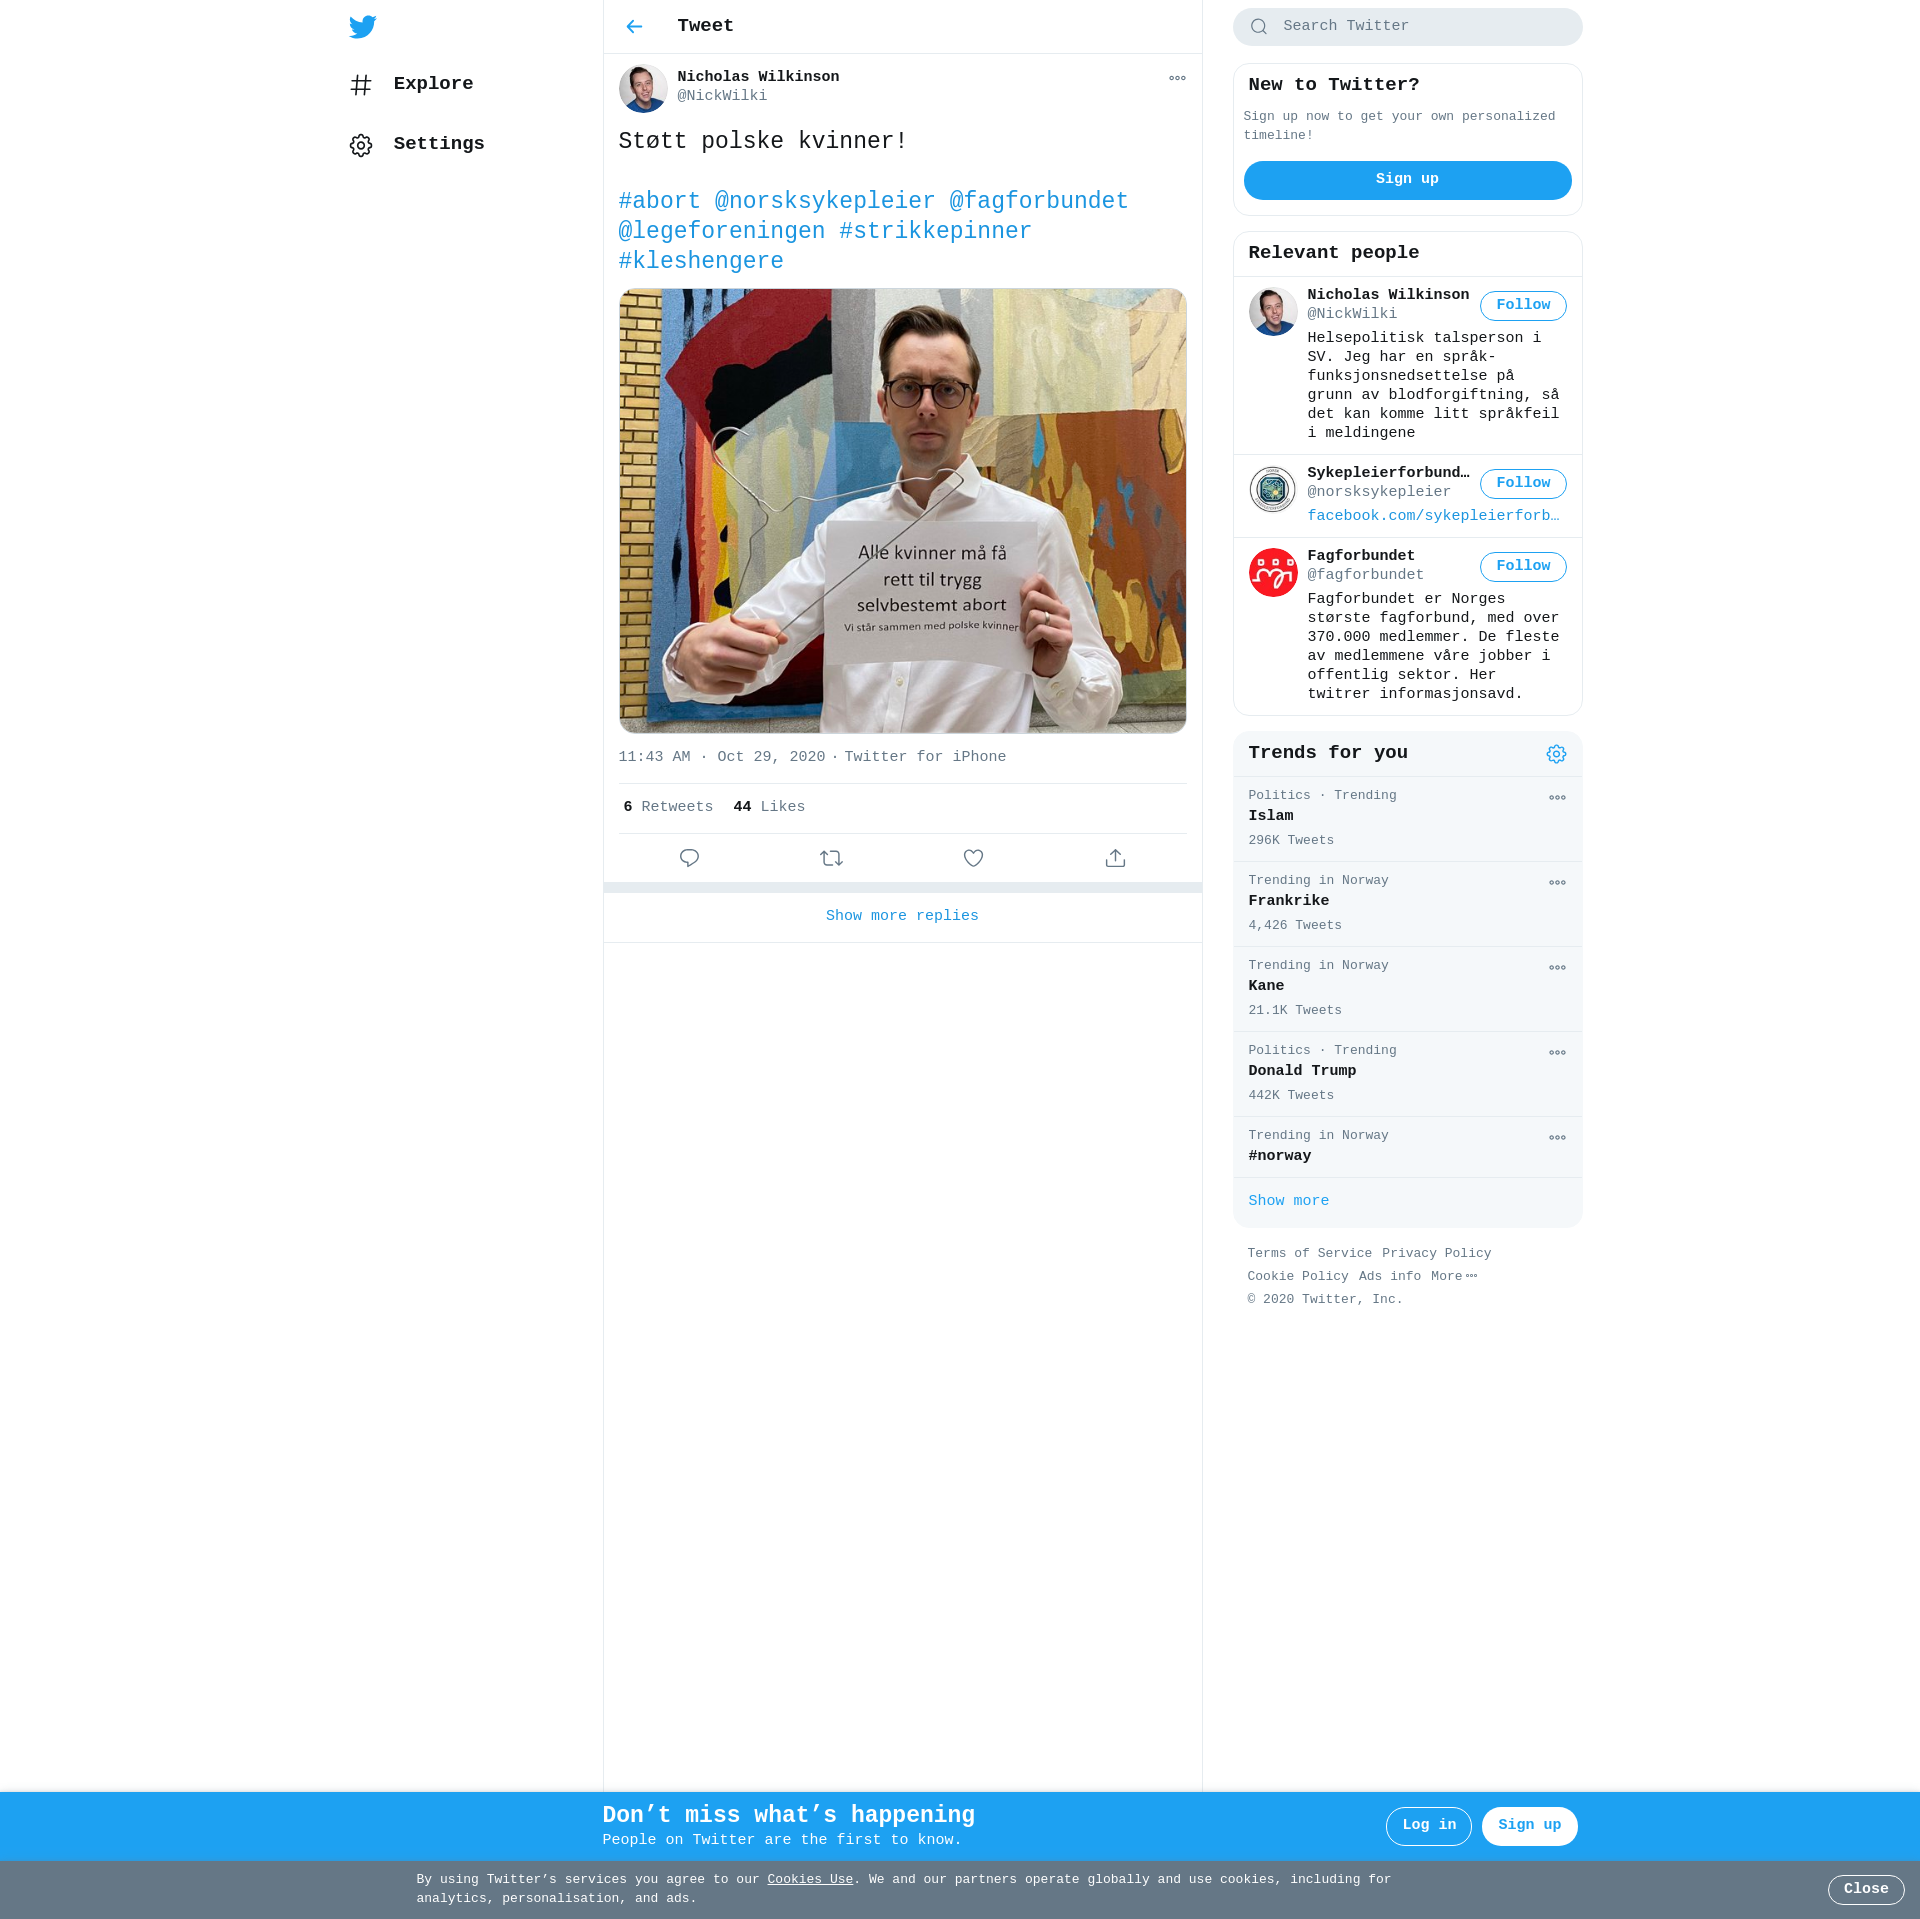Open the #kleshengere hashtag
This screenshot has height=1919, width=1920.
(x=701, y=261)
